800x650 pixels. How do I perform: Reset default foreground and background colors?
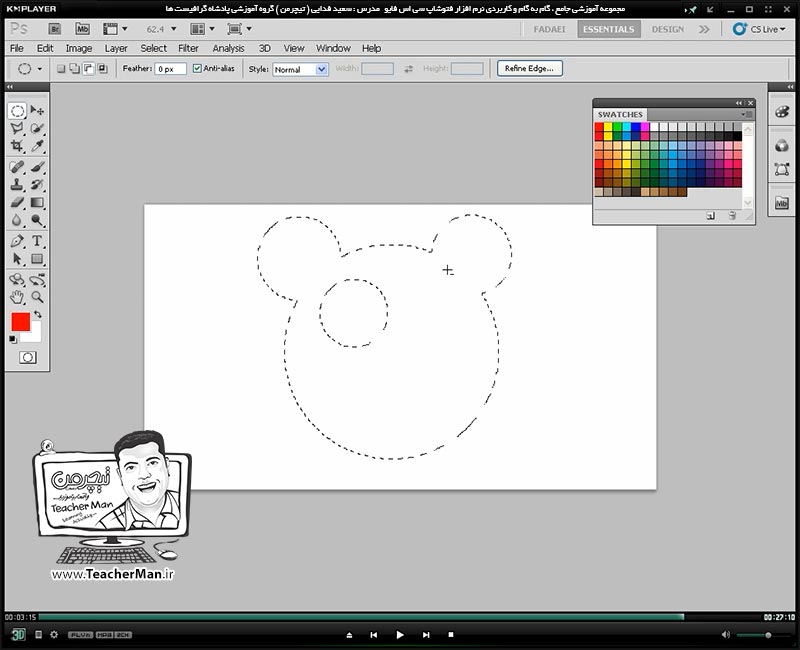point(13,339)
